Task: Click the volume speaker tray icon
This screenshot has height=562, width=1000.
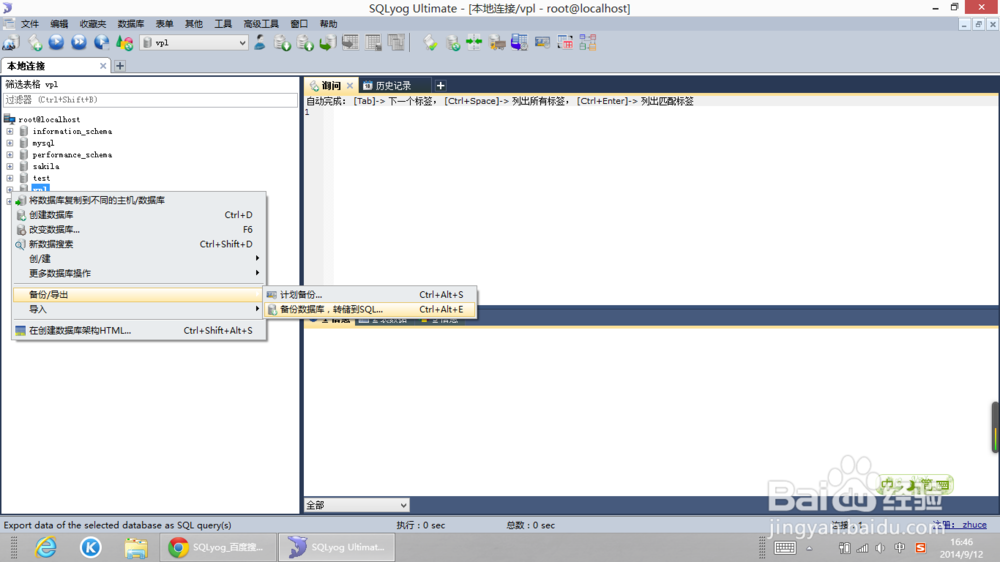Action: click(x=881, y=548)
